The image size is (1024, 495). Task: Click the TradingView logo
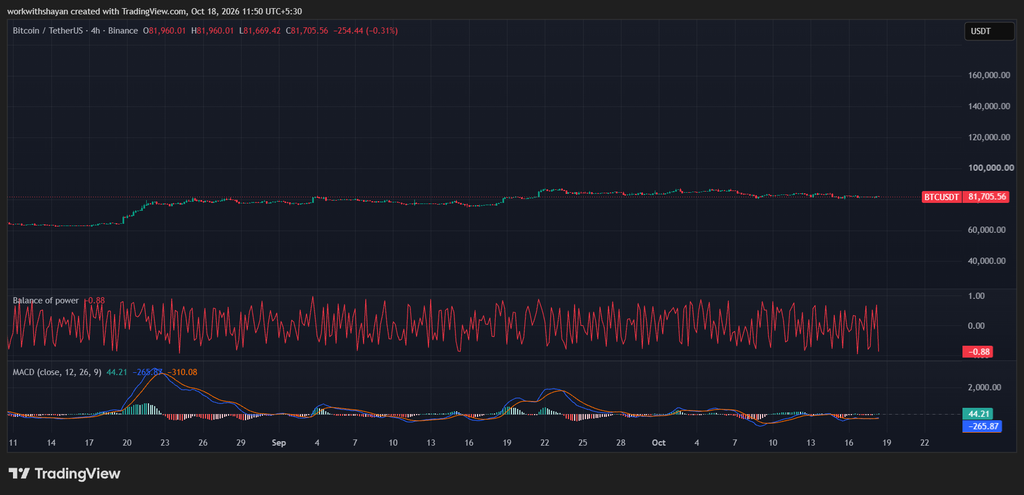(x=64, y=473)
